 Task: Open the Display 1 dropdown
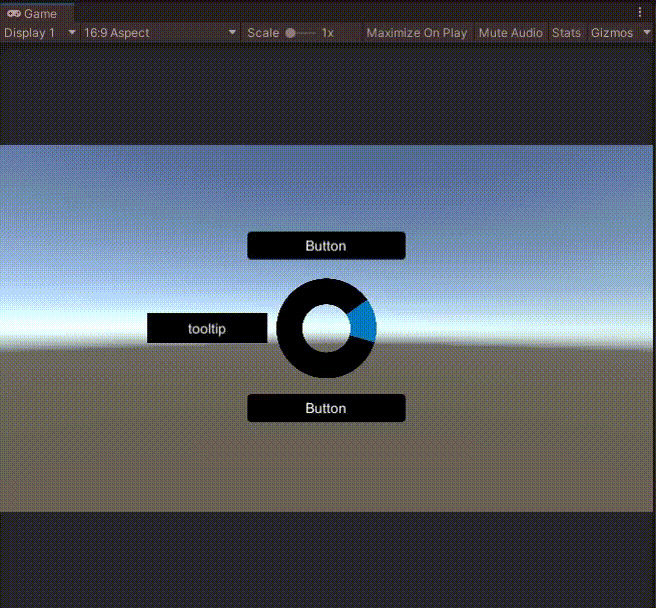click(x=39, y=33)
